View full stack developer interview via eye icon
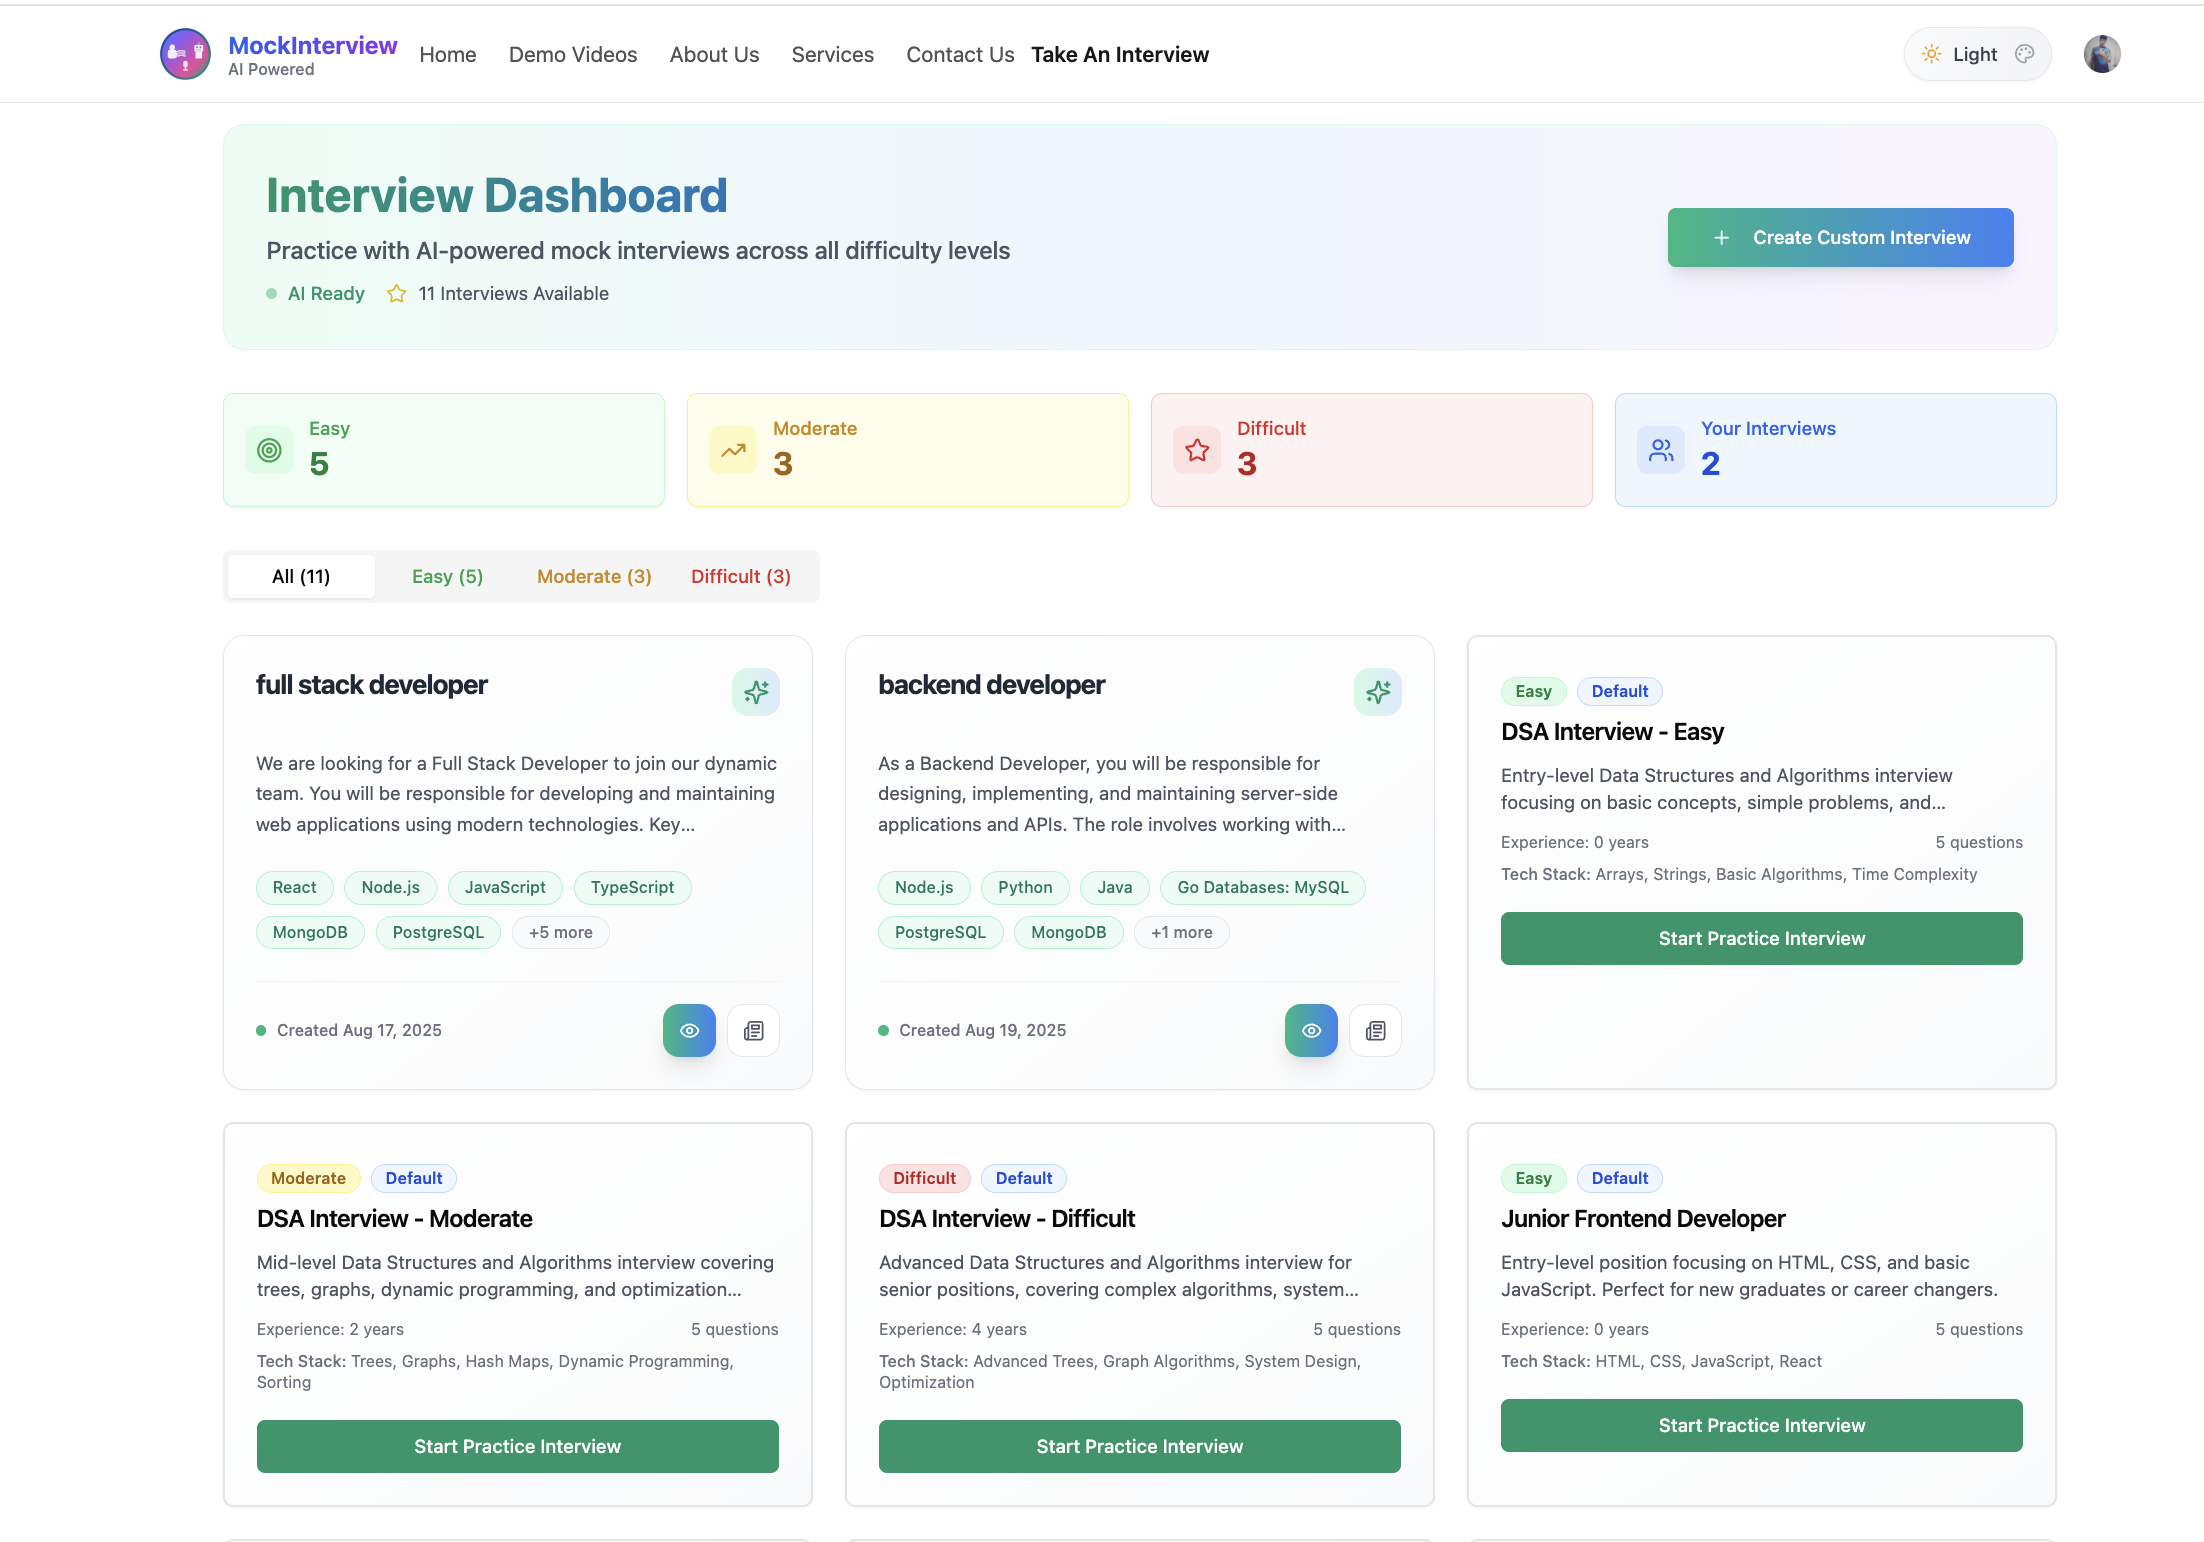The width and height of the screenshot is (2204, 1542). (x=689, y=1030)
